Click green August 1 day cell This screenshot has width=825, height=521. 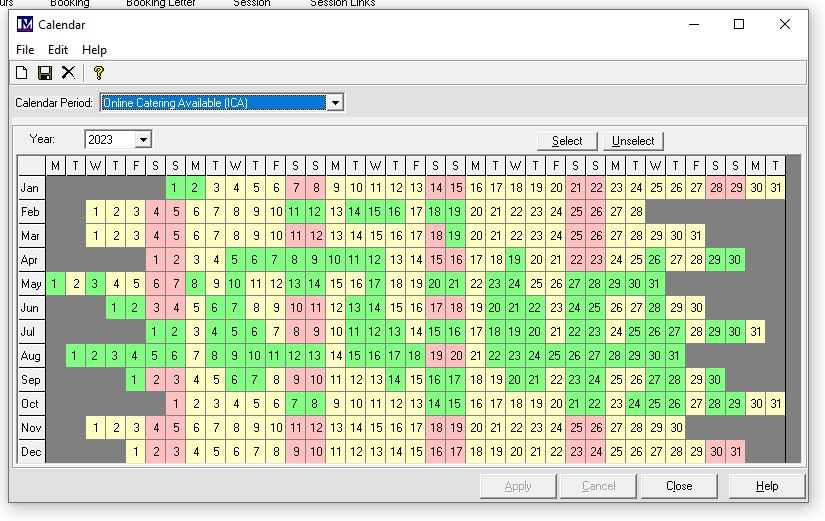75,356
